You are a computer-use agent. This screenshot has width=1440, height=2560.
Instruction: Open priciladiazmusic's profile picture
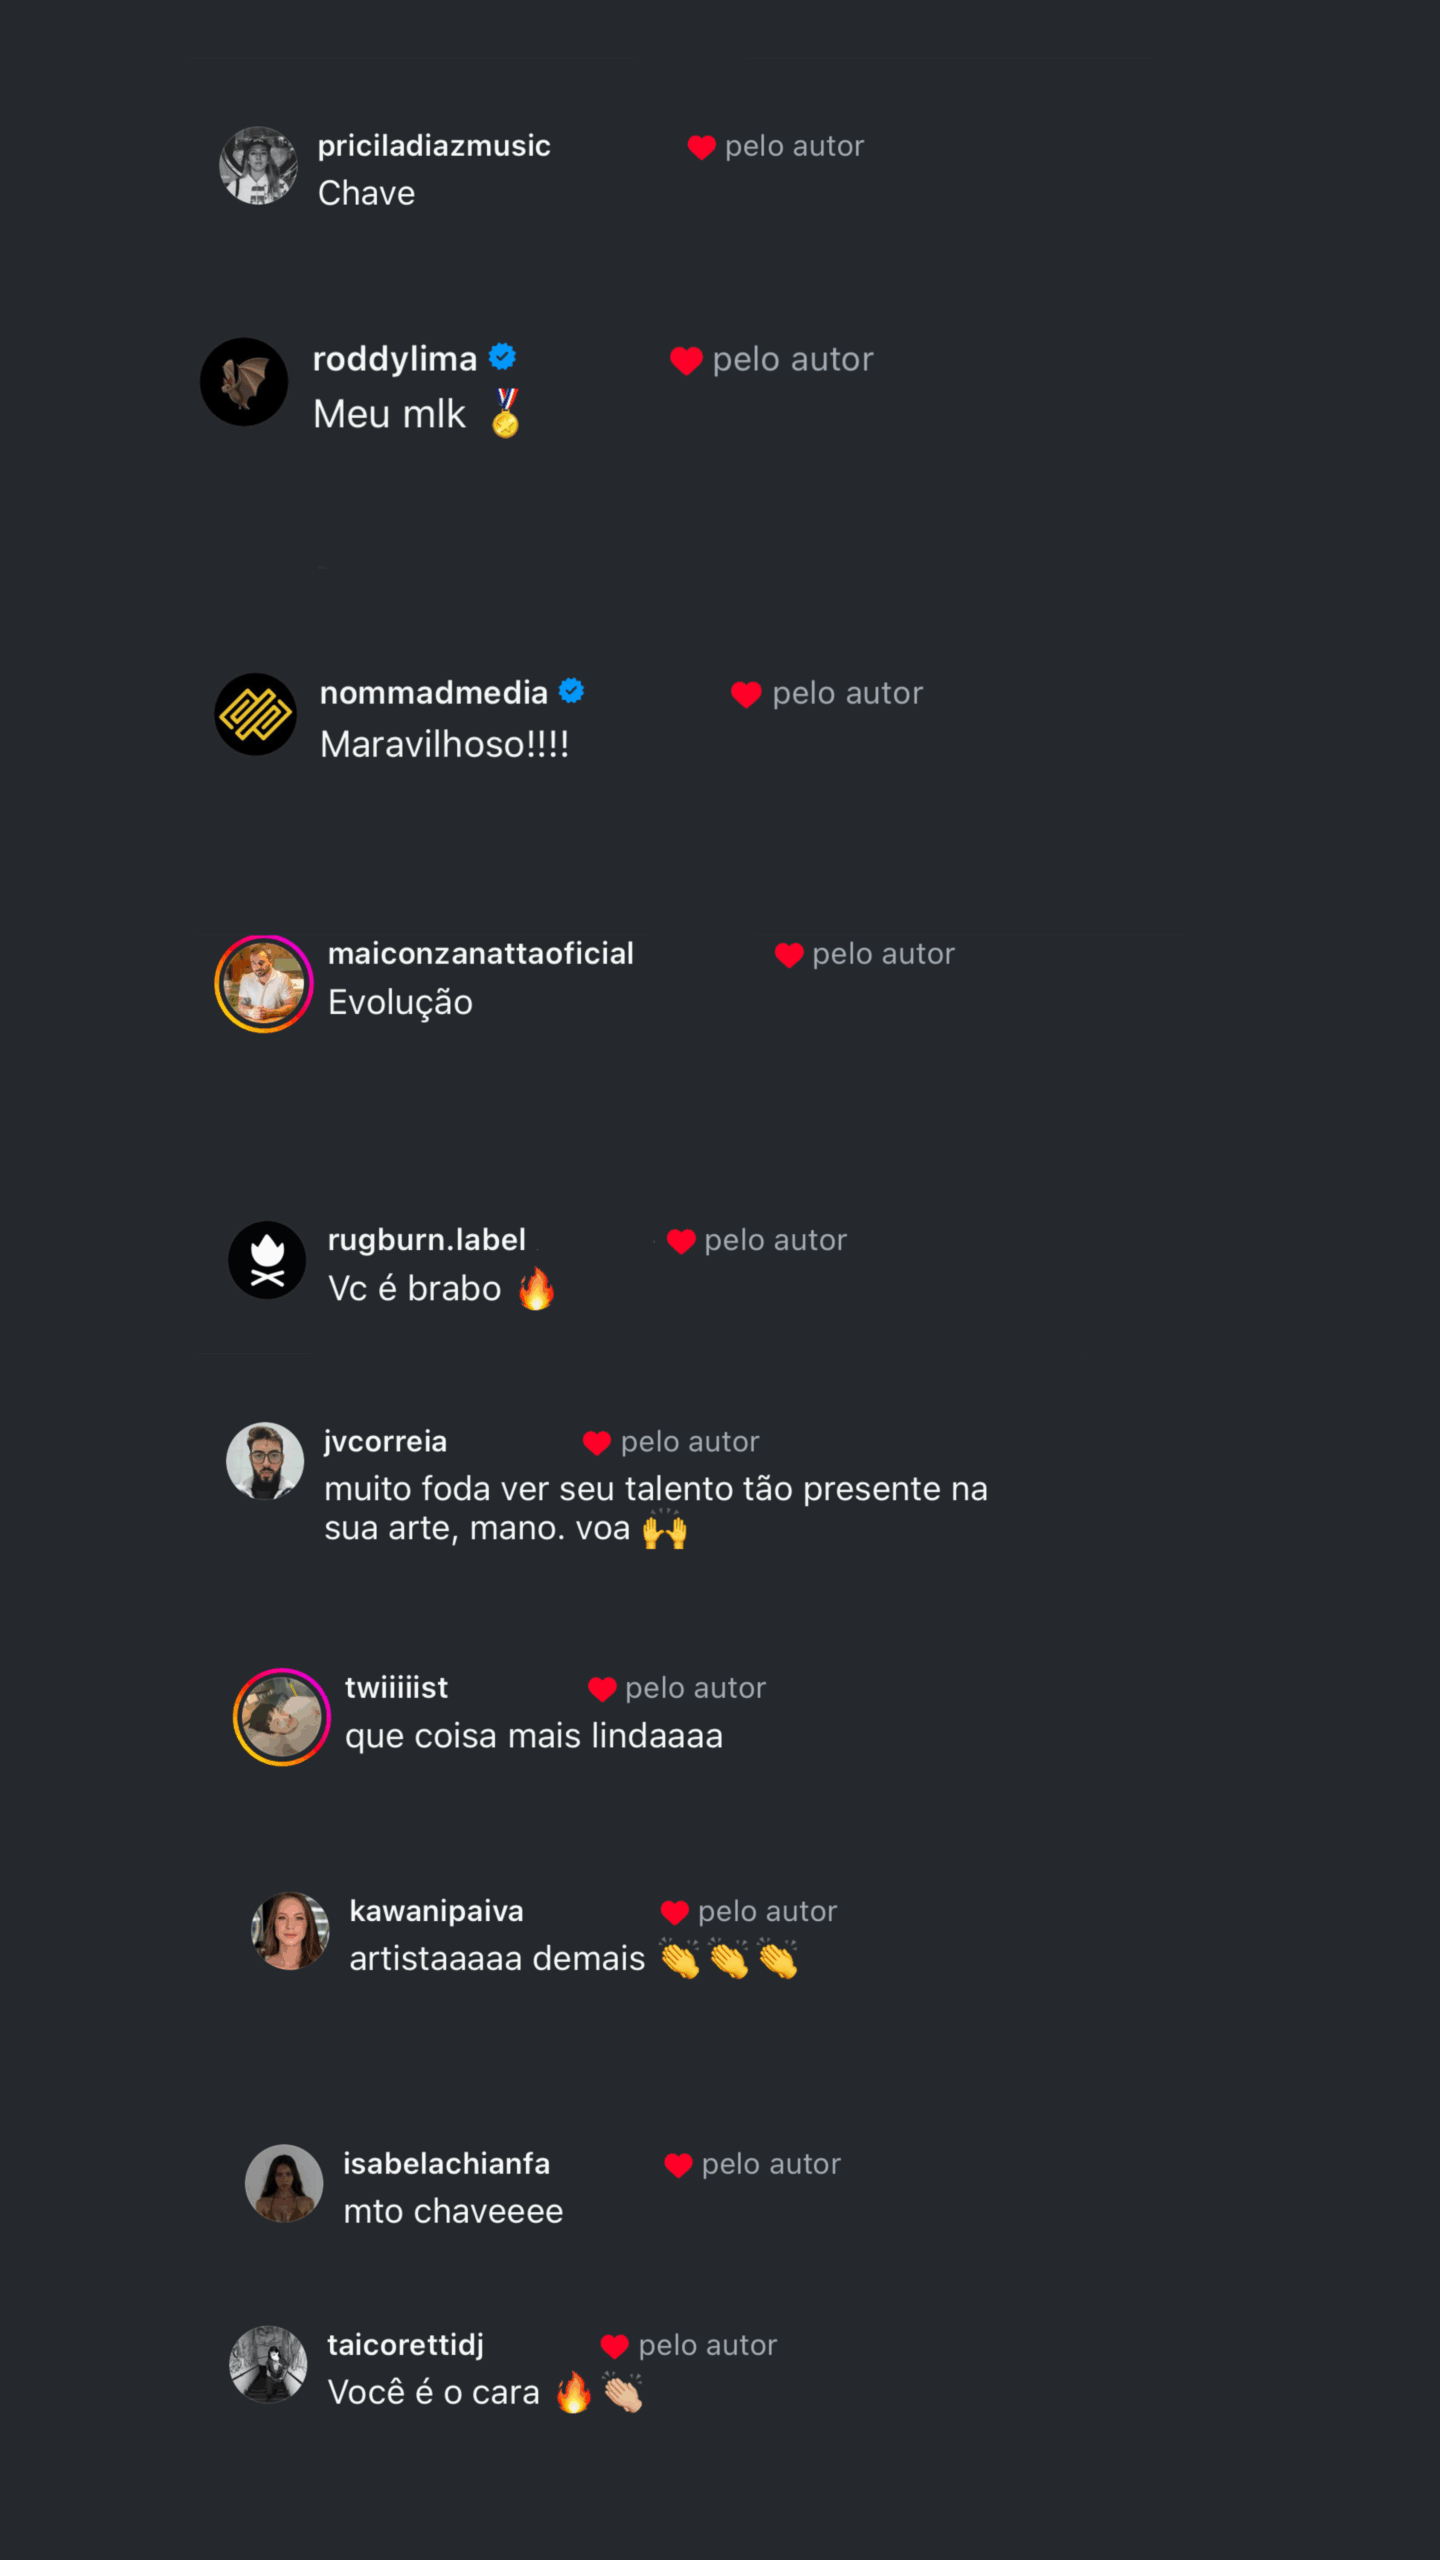click(258, 166)
